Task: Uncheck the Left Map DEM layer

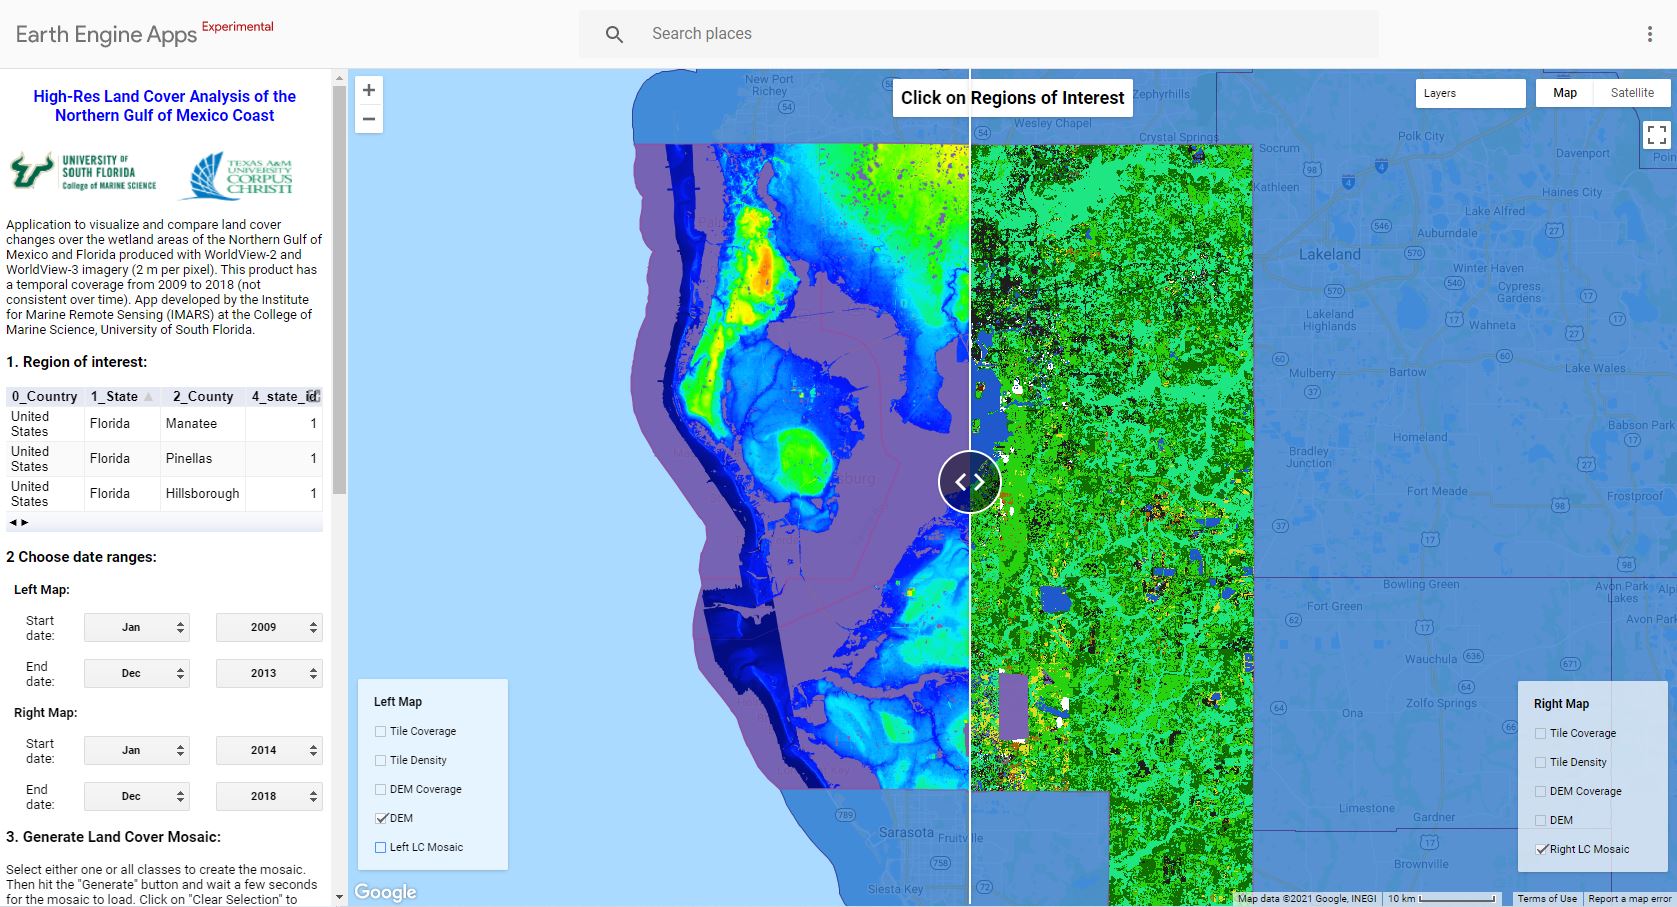Action: coord(380,818)
